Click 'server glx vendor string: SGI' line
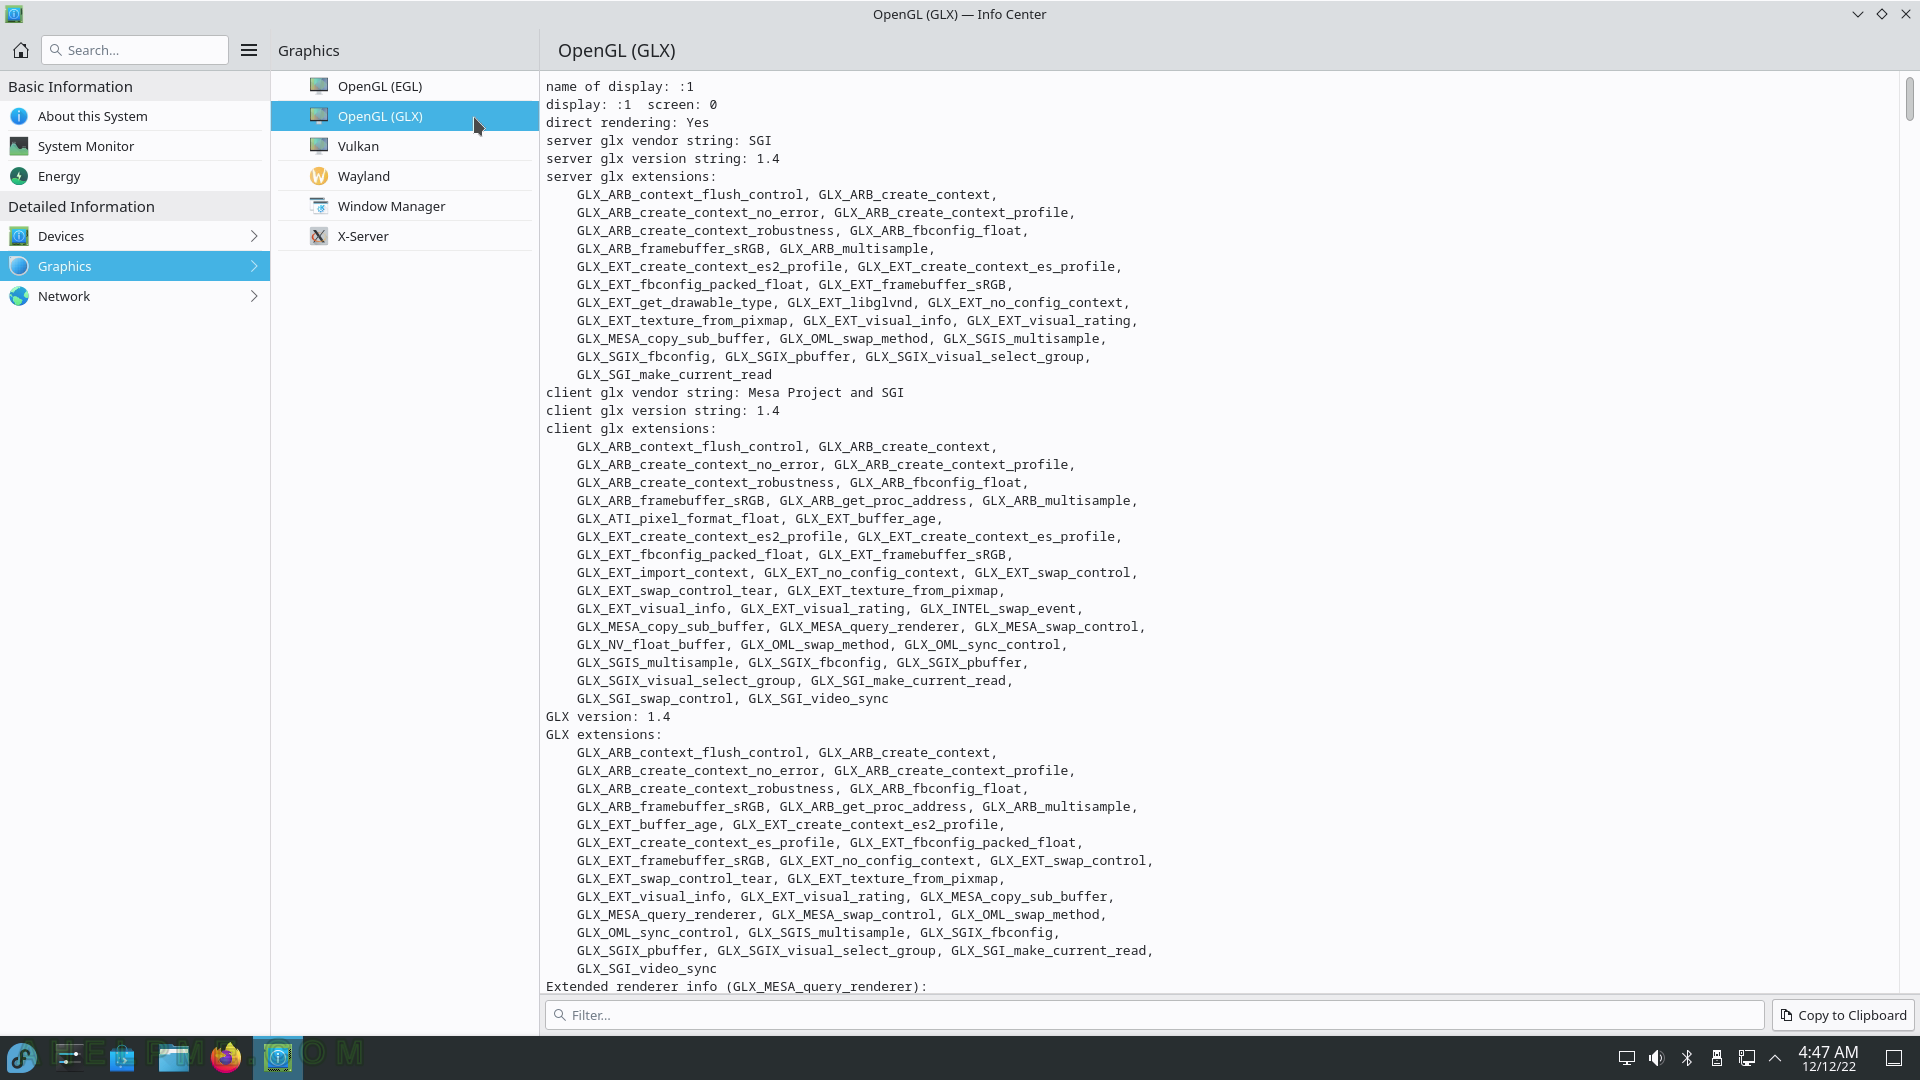The height and width of the screenshot is (1080, 1920). click(658, 140)
